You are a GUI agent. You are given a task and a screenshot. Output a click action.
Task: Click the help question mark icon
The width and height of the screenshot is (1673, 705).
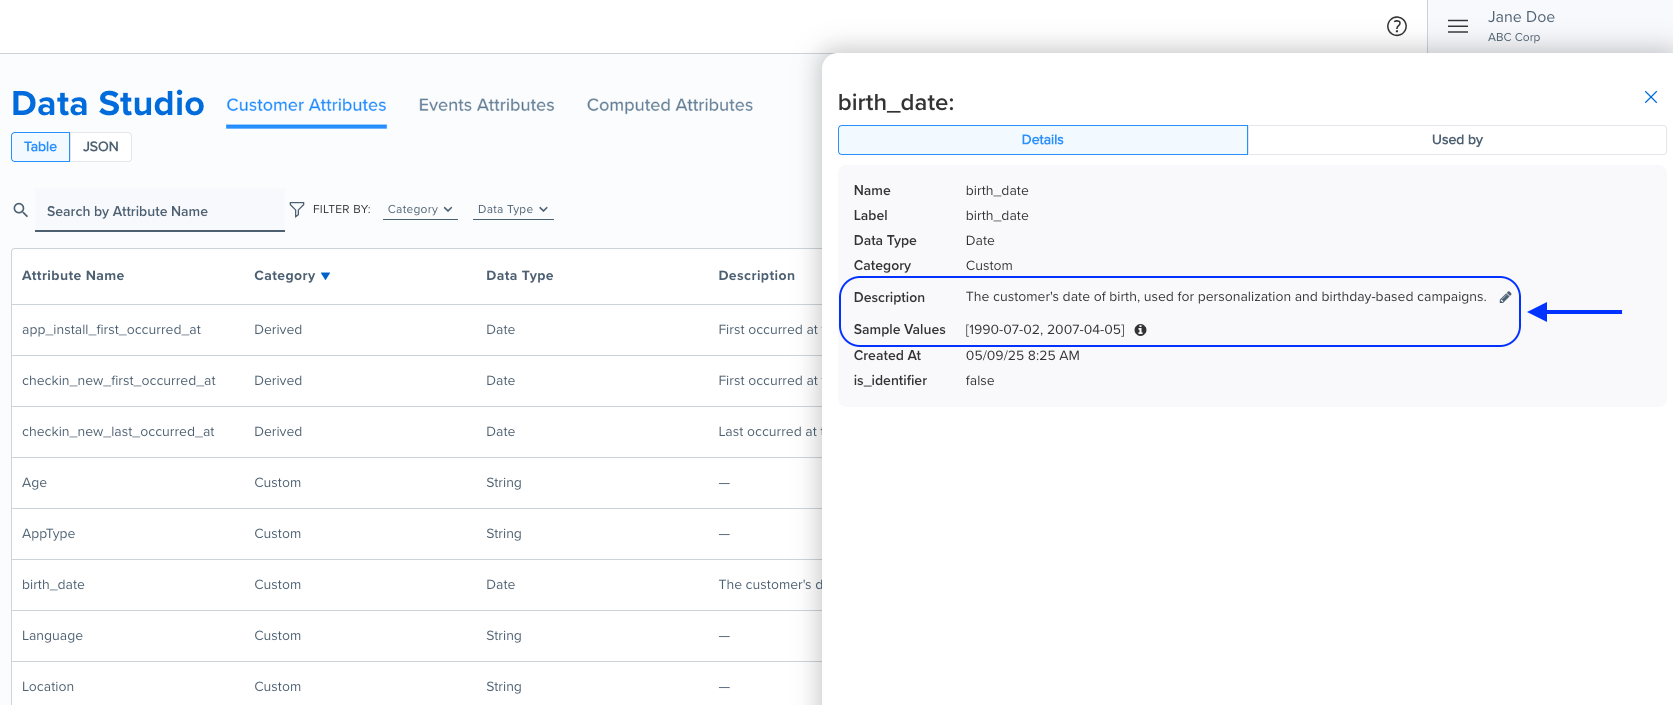point(1397,27)
